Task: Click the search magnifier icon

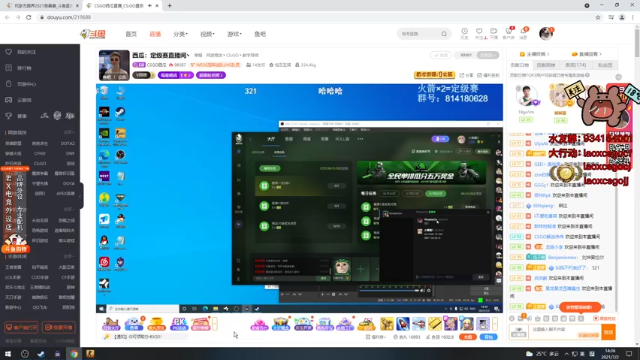Action: coord(444,34)
